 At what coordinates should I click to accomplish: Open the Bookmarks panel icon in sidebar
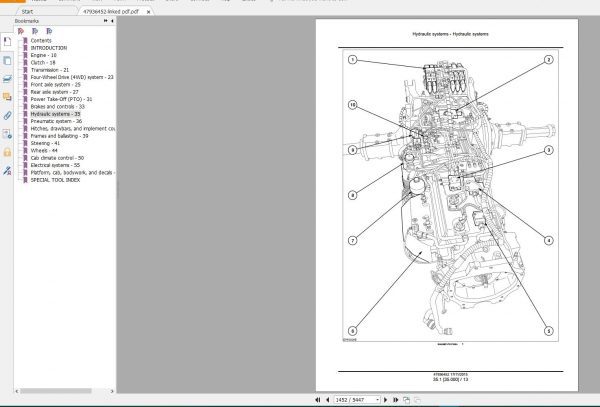(7, 42)
